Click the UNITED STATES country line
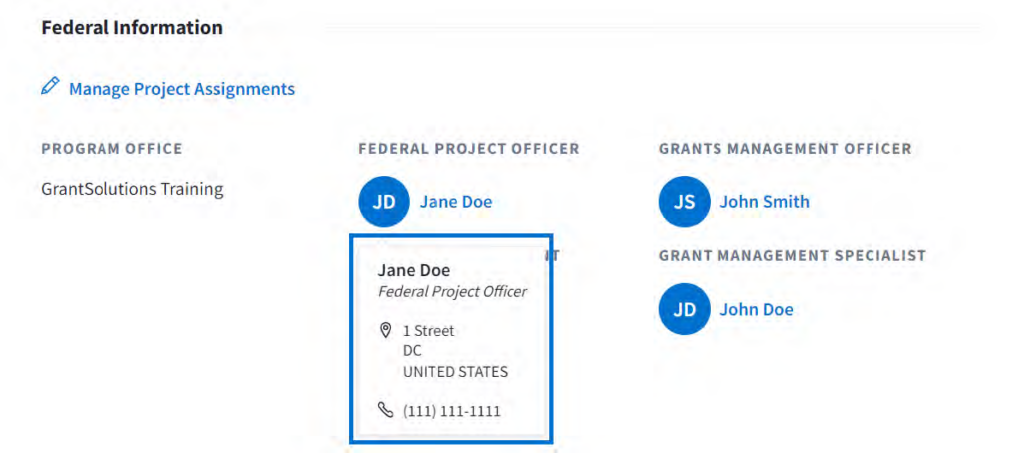This screenshot has height=453, width=1024. click(x=455, y=372)
